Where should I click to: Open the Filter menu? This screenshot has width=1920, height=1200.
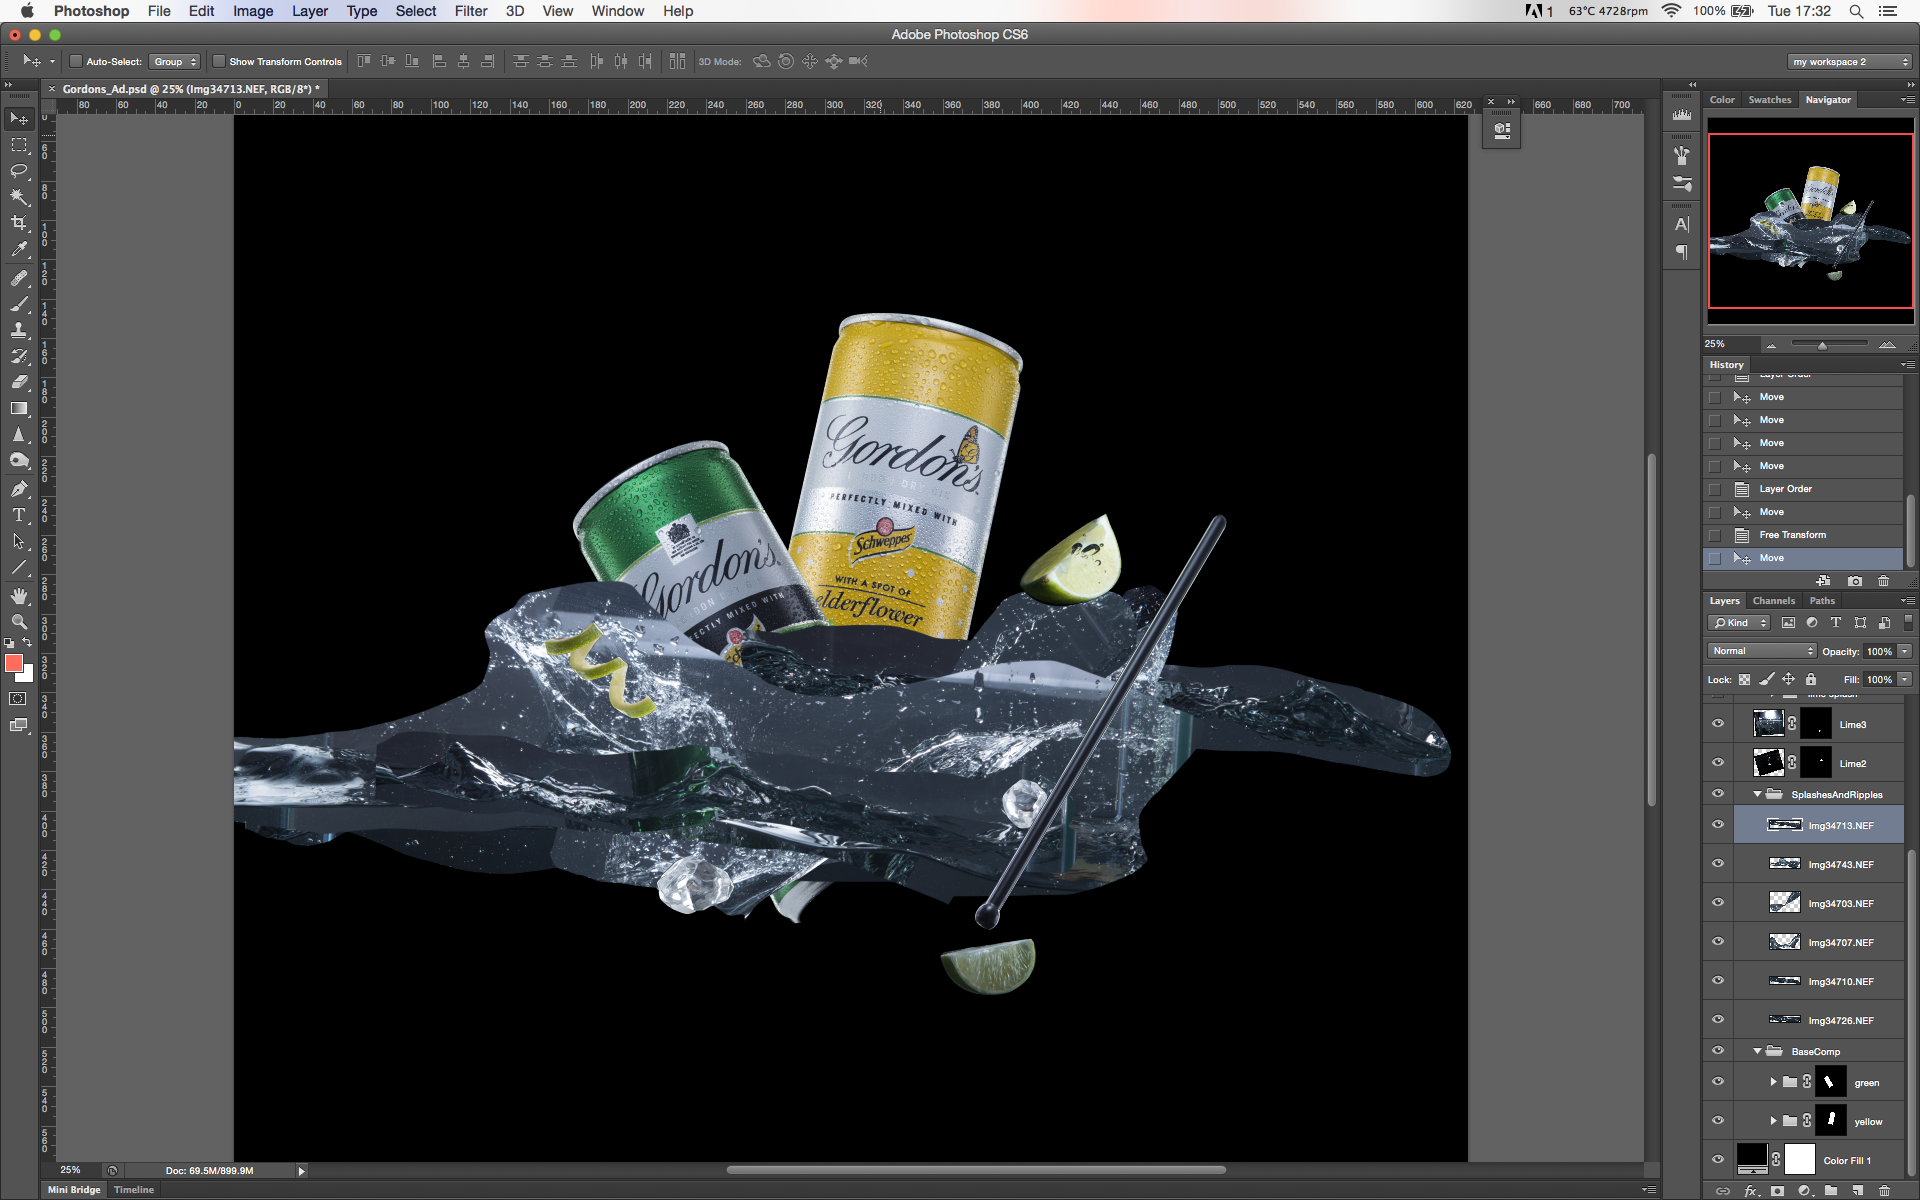(470, 11)
